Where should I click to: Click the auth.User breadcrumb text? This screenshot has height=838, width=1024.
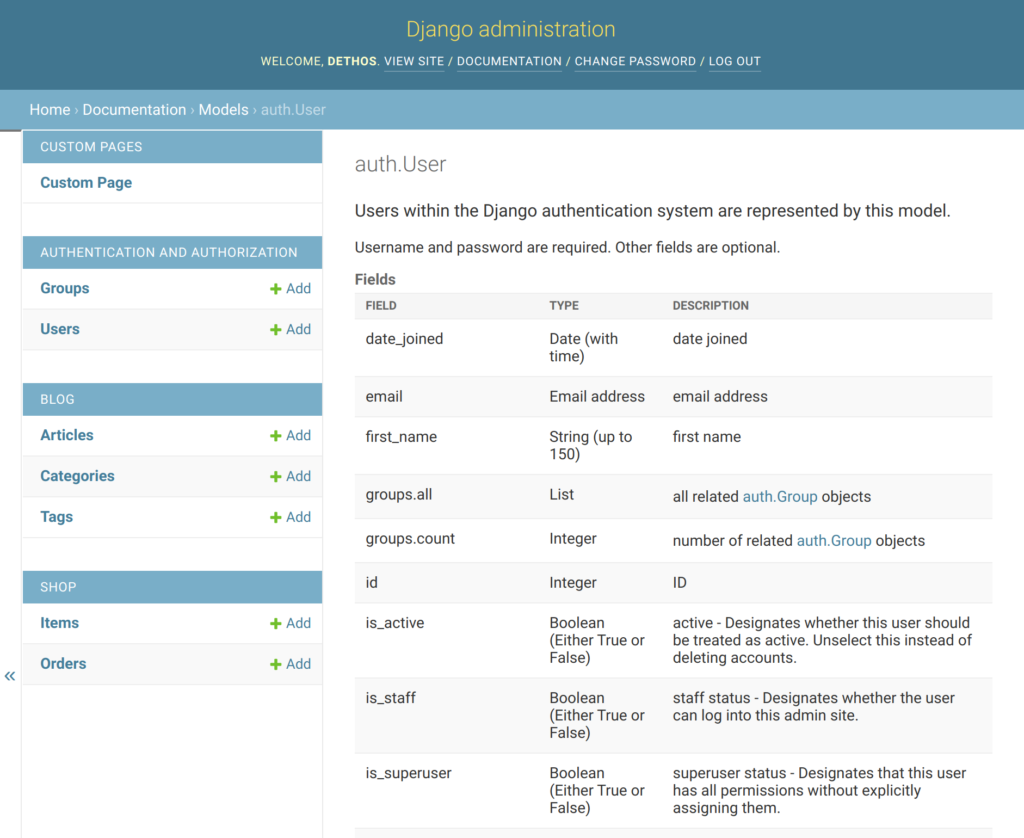tap(293, 110)
